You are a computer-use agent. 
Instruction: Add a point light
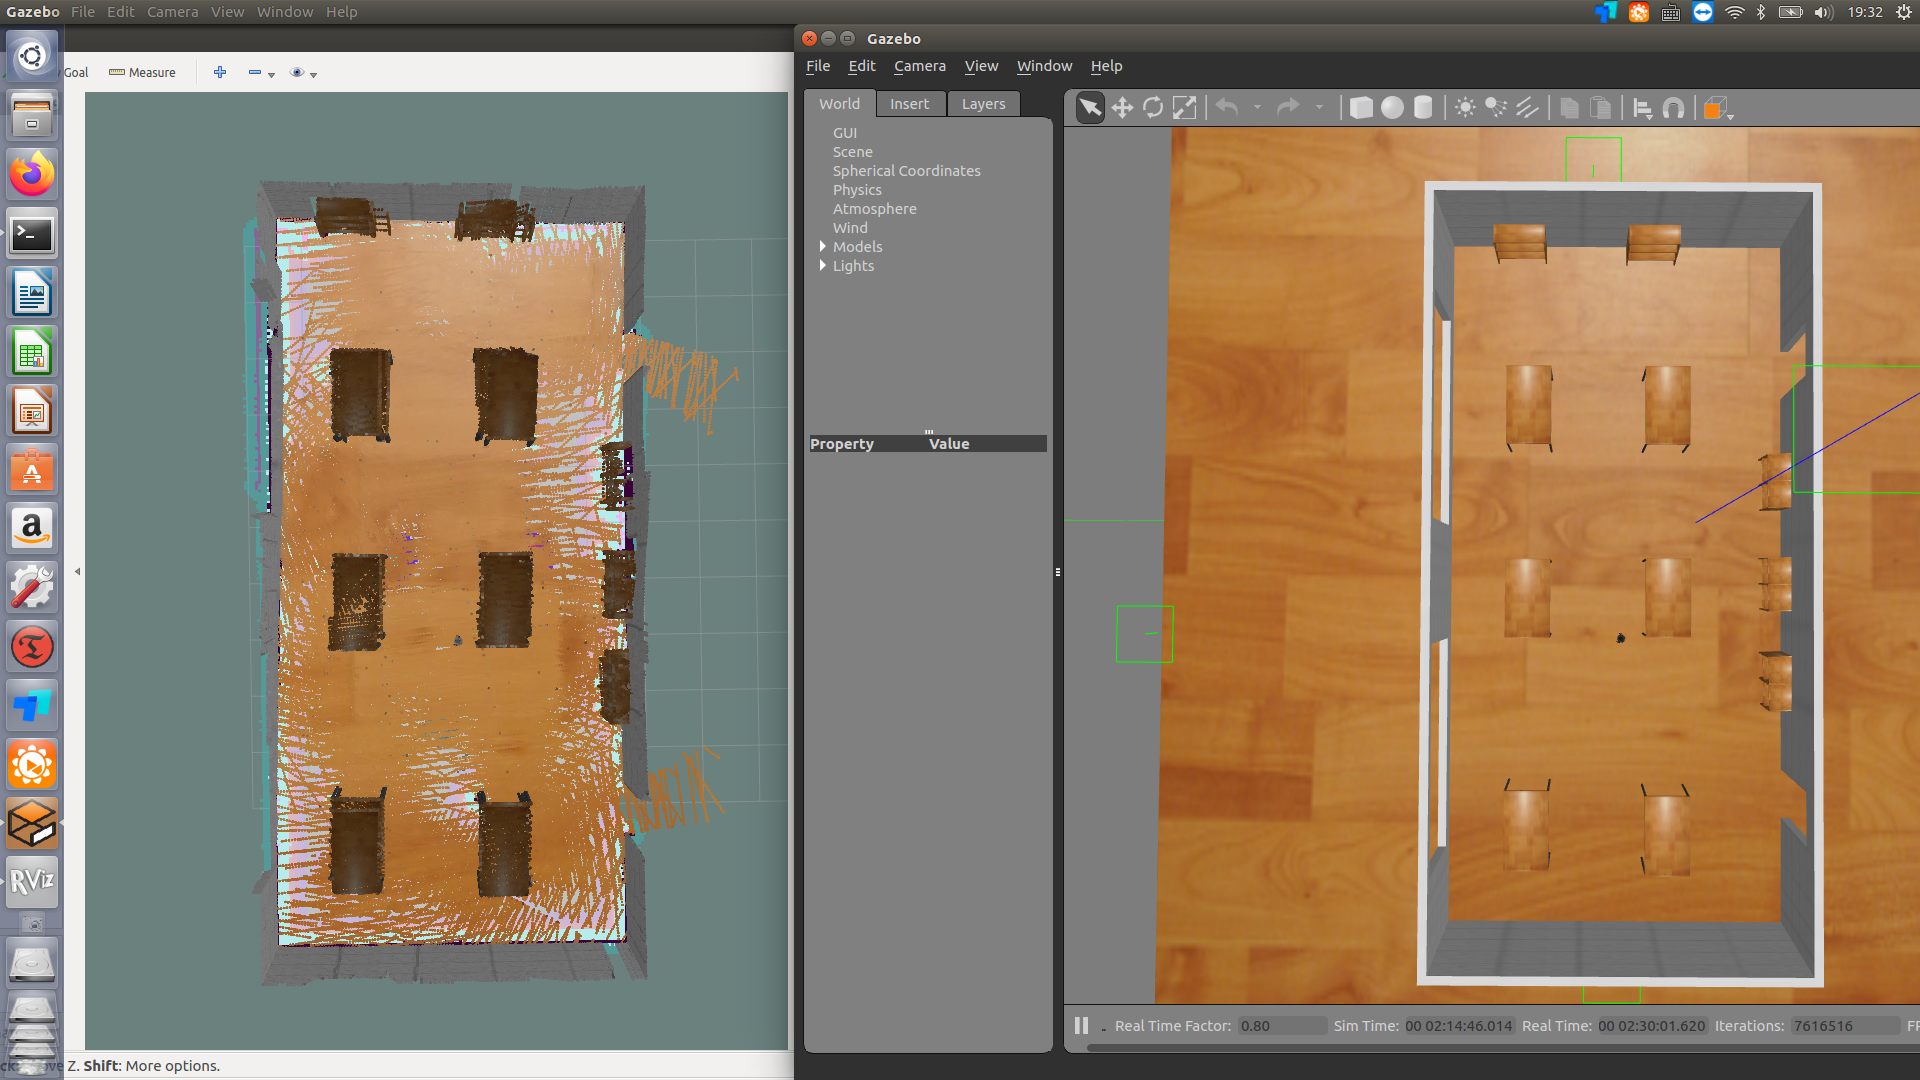(1465, 108)
